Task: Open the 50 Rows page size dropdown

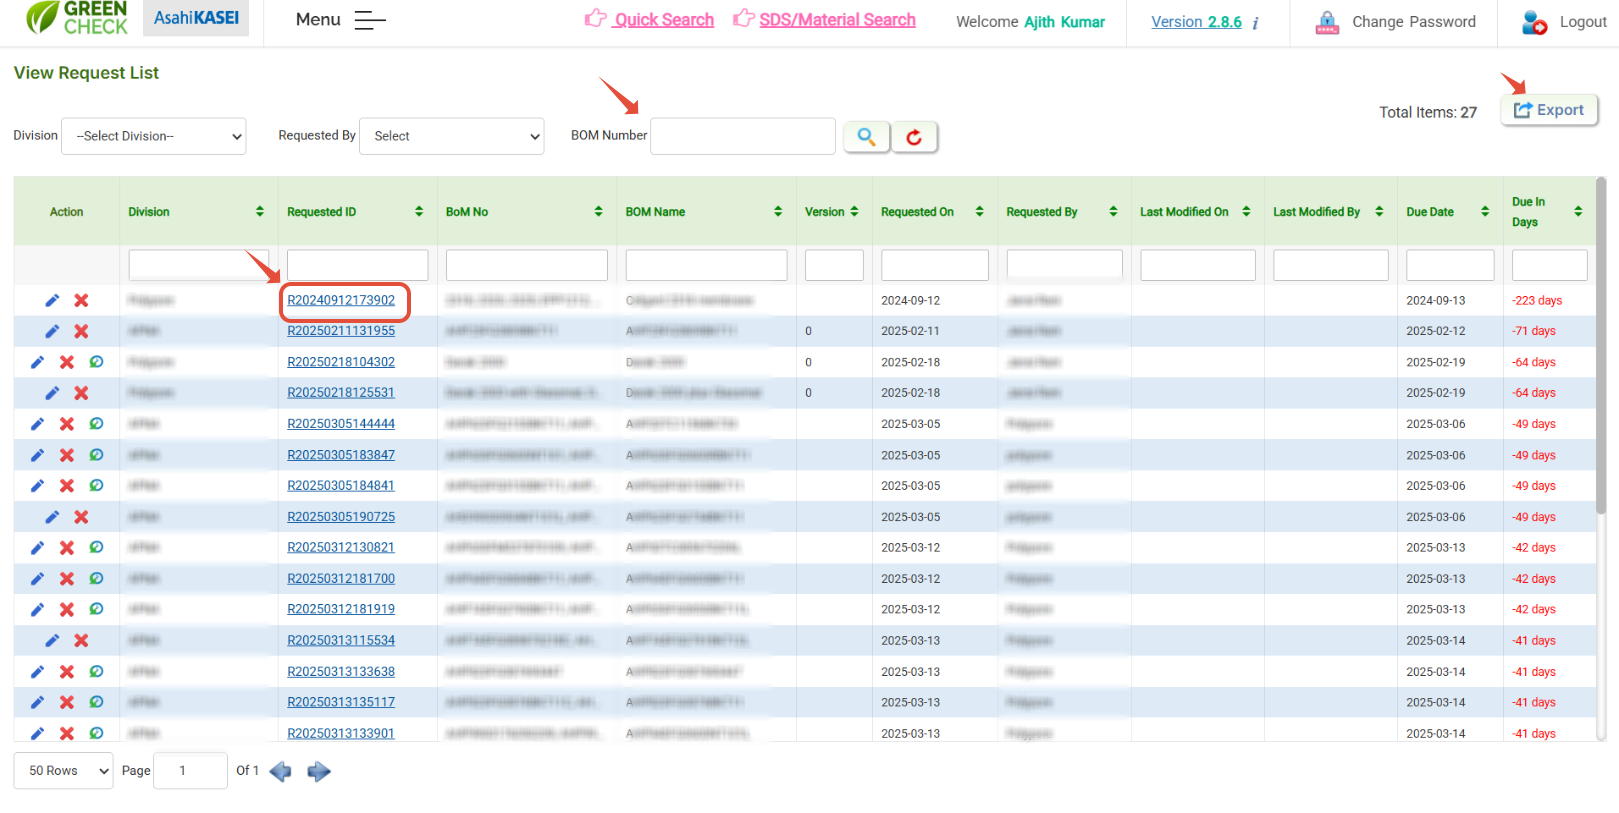Action: (63, 771)
